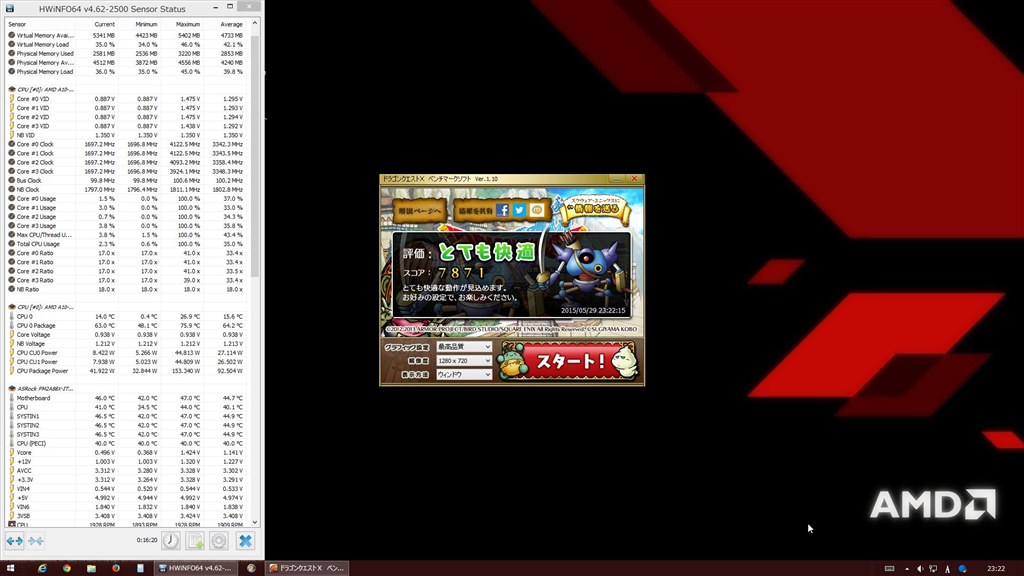Select the Vcore sensor row
Viewport: 1024px width, 576px height.
pos(126,453)
